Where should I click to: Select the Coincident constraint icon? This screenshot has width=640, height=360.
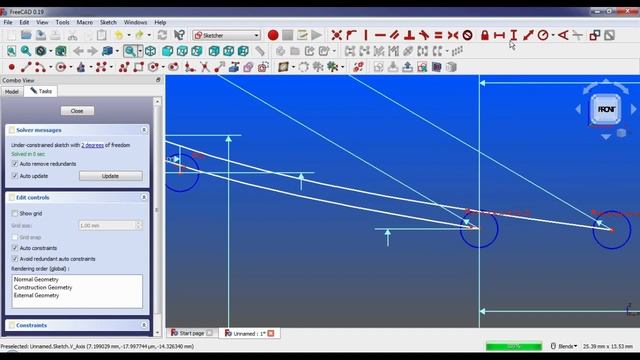[336, 35]
